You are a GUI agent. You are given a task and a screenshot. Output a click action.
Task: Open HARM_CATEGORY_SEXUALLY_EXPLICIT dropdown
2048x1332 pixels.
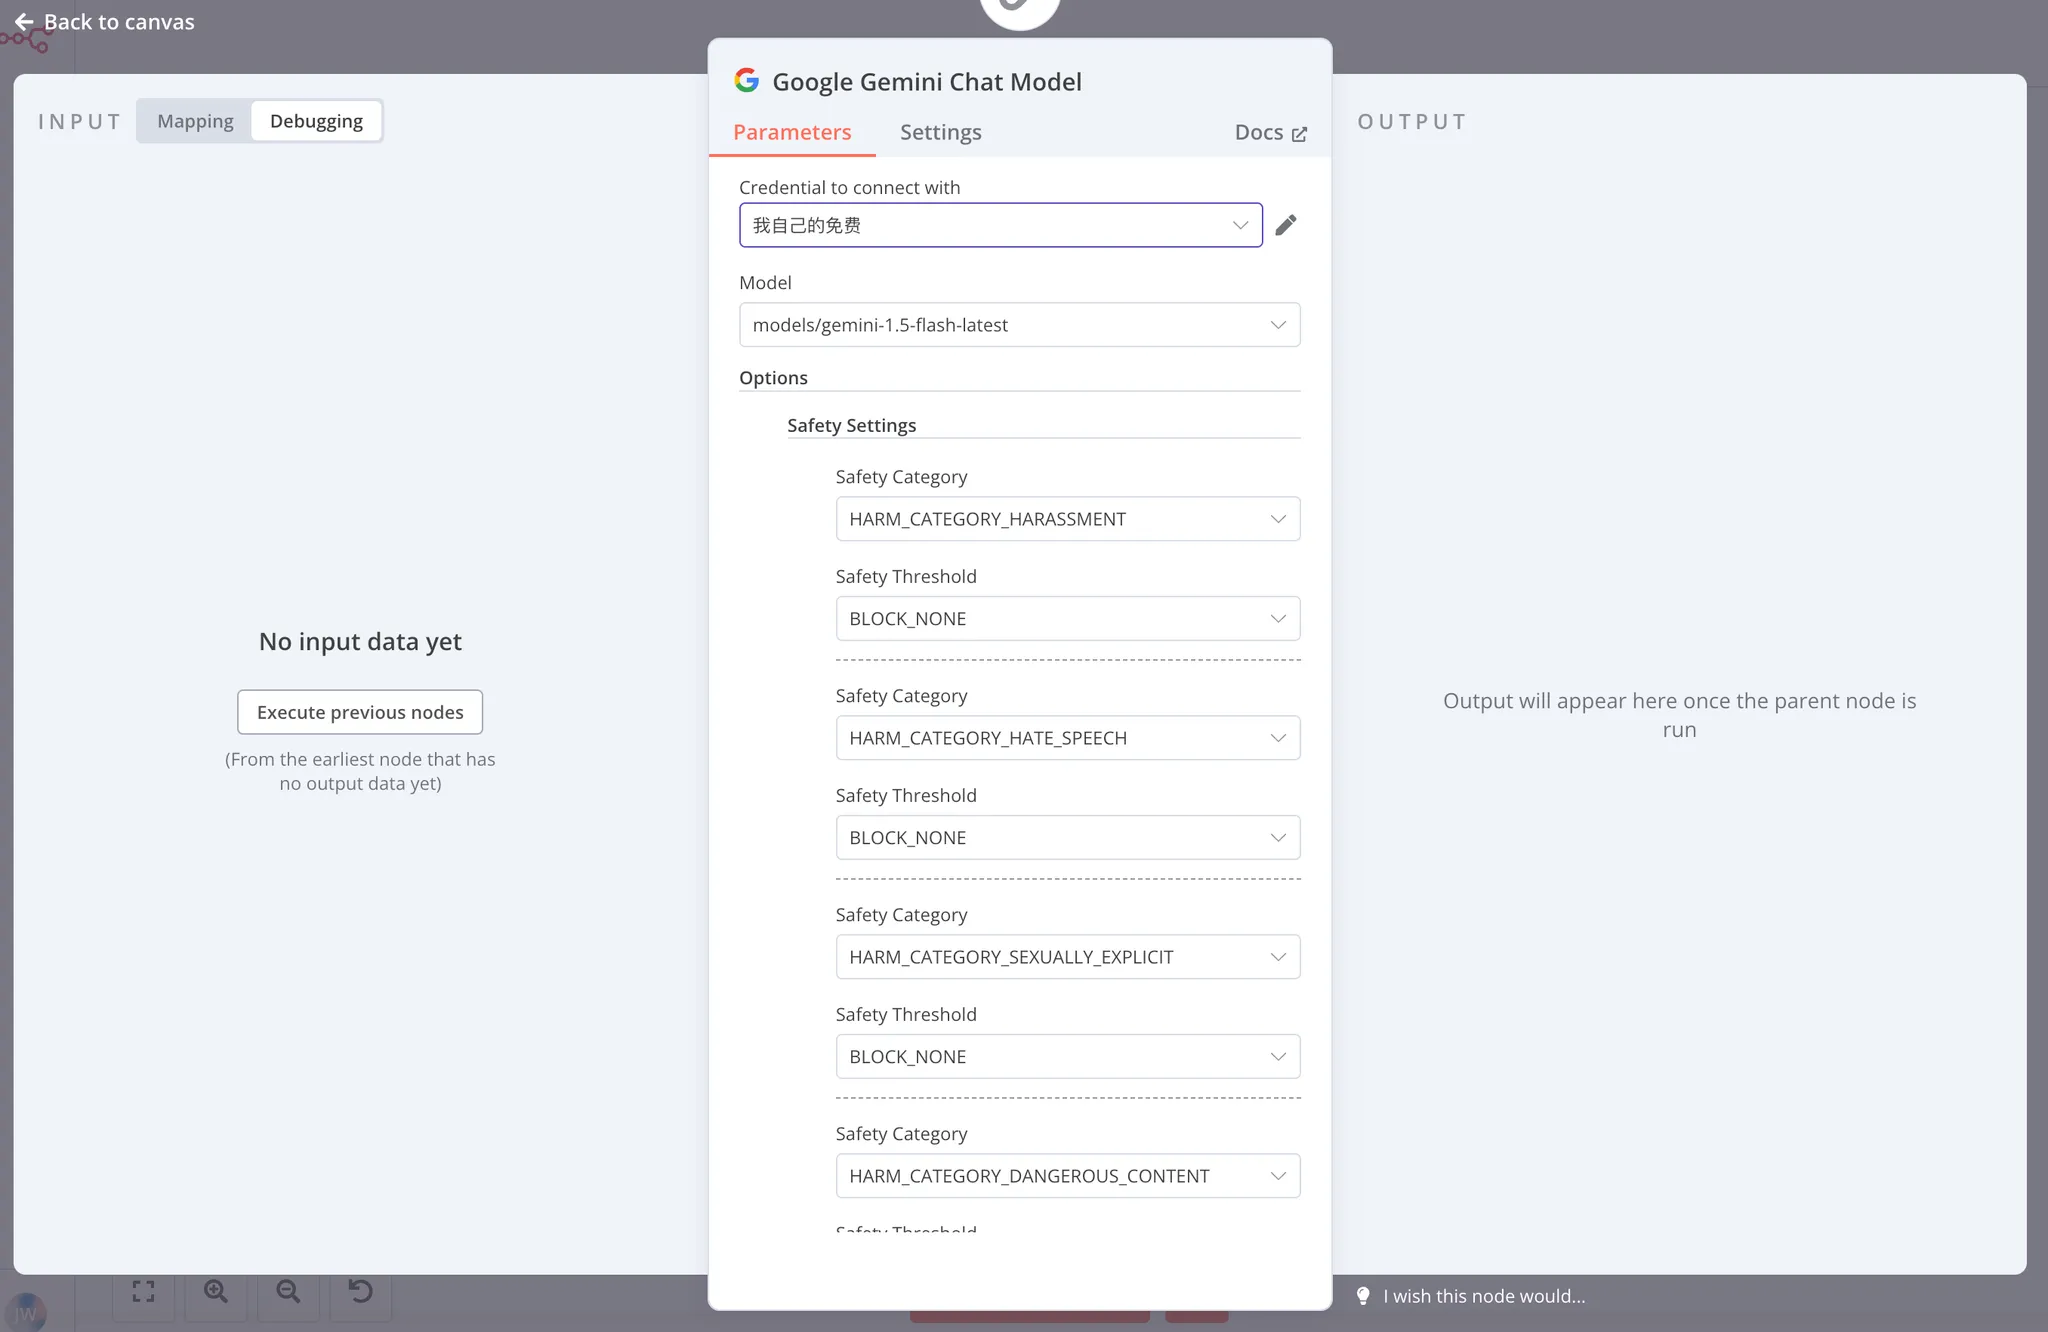point(1067,957)
